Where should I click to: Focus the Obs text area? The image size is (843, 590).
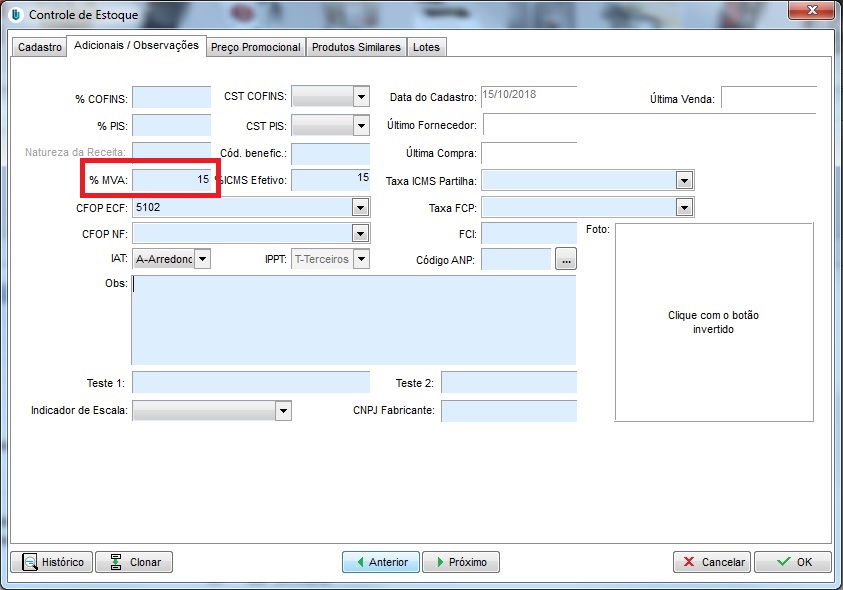pyautogui.click(x=353, y=320)
